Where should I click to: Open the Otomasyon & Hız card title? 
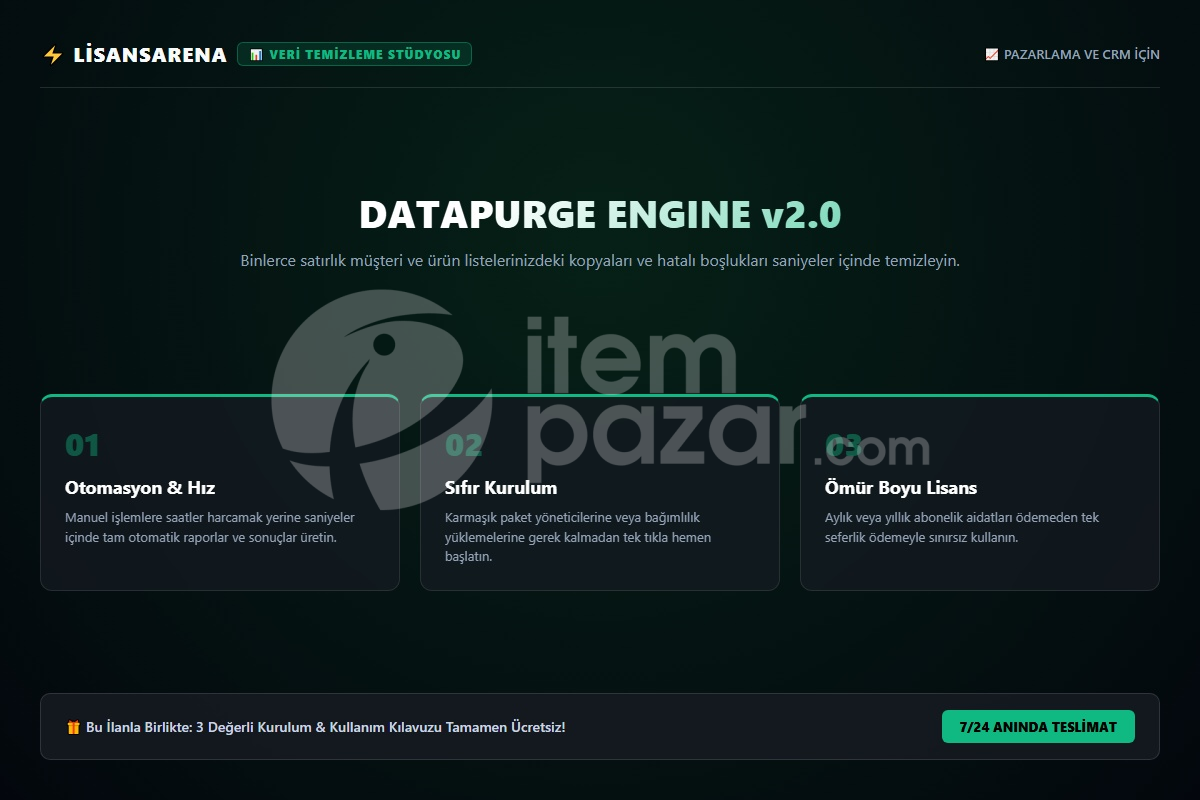pyautogui.click(x=140, y=488)
